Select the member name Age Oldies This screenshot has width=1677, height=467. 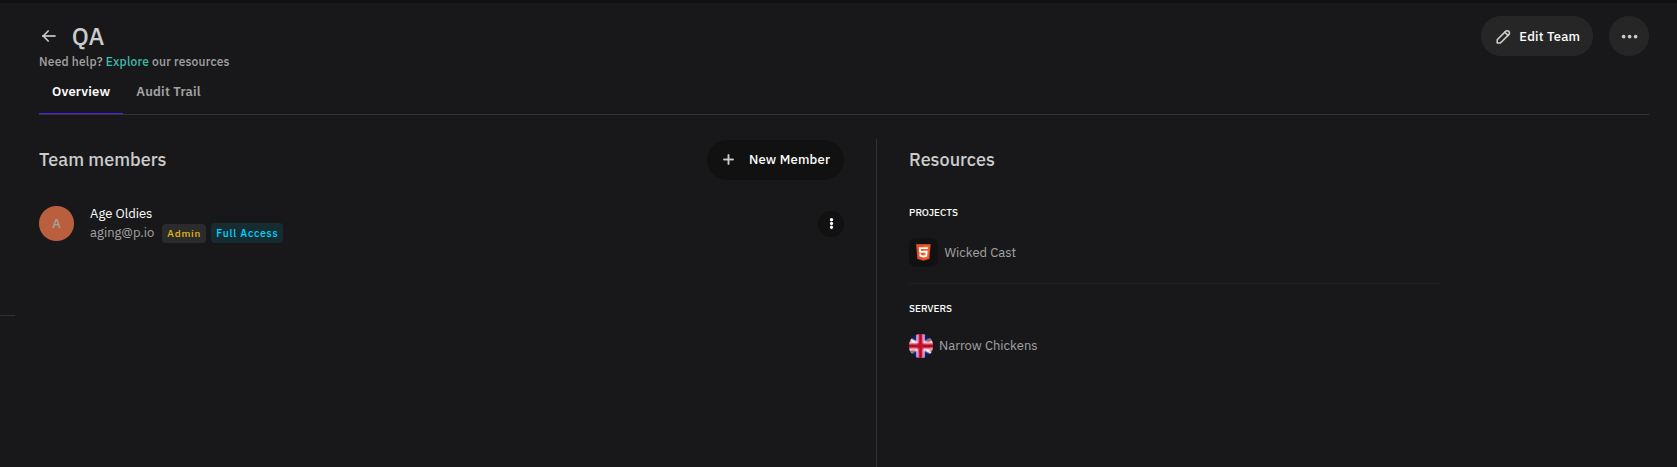coord(121,214)
